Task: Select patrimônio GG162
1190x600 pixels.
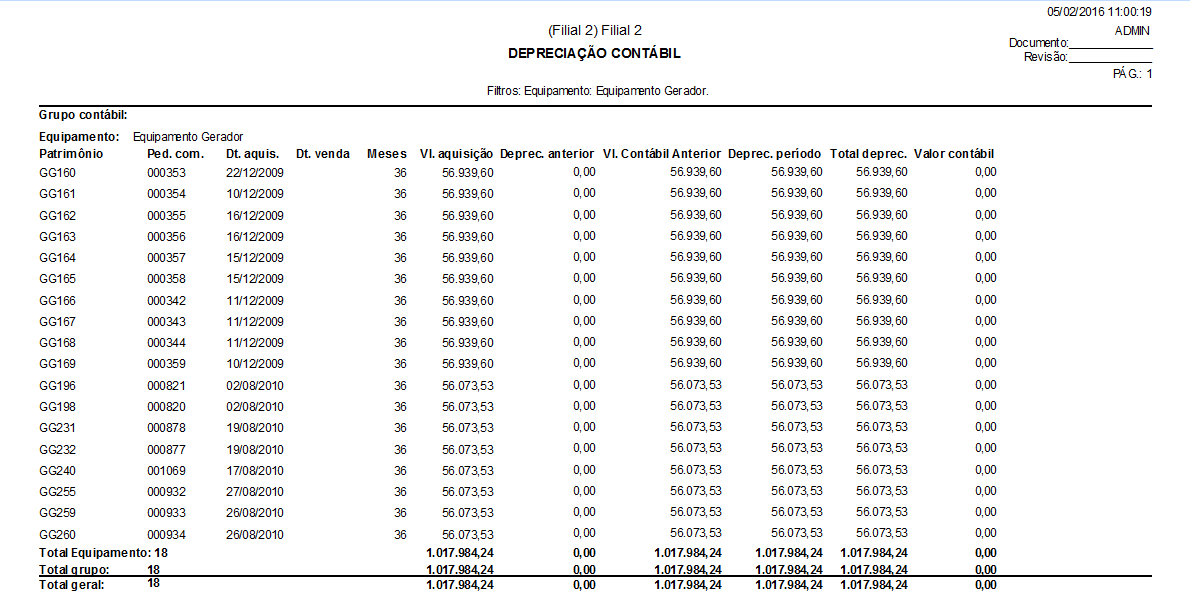Action: pos(57,215)
